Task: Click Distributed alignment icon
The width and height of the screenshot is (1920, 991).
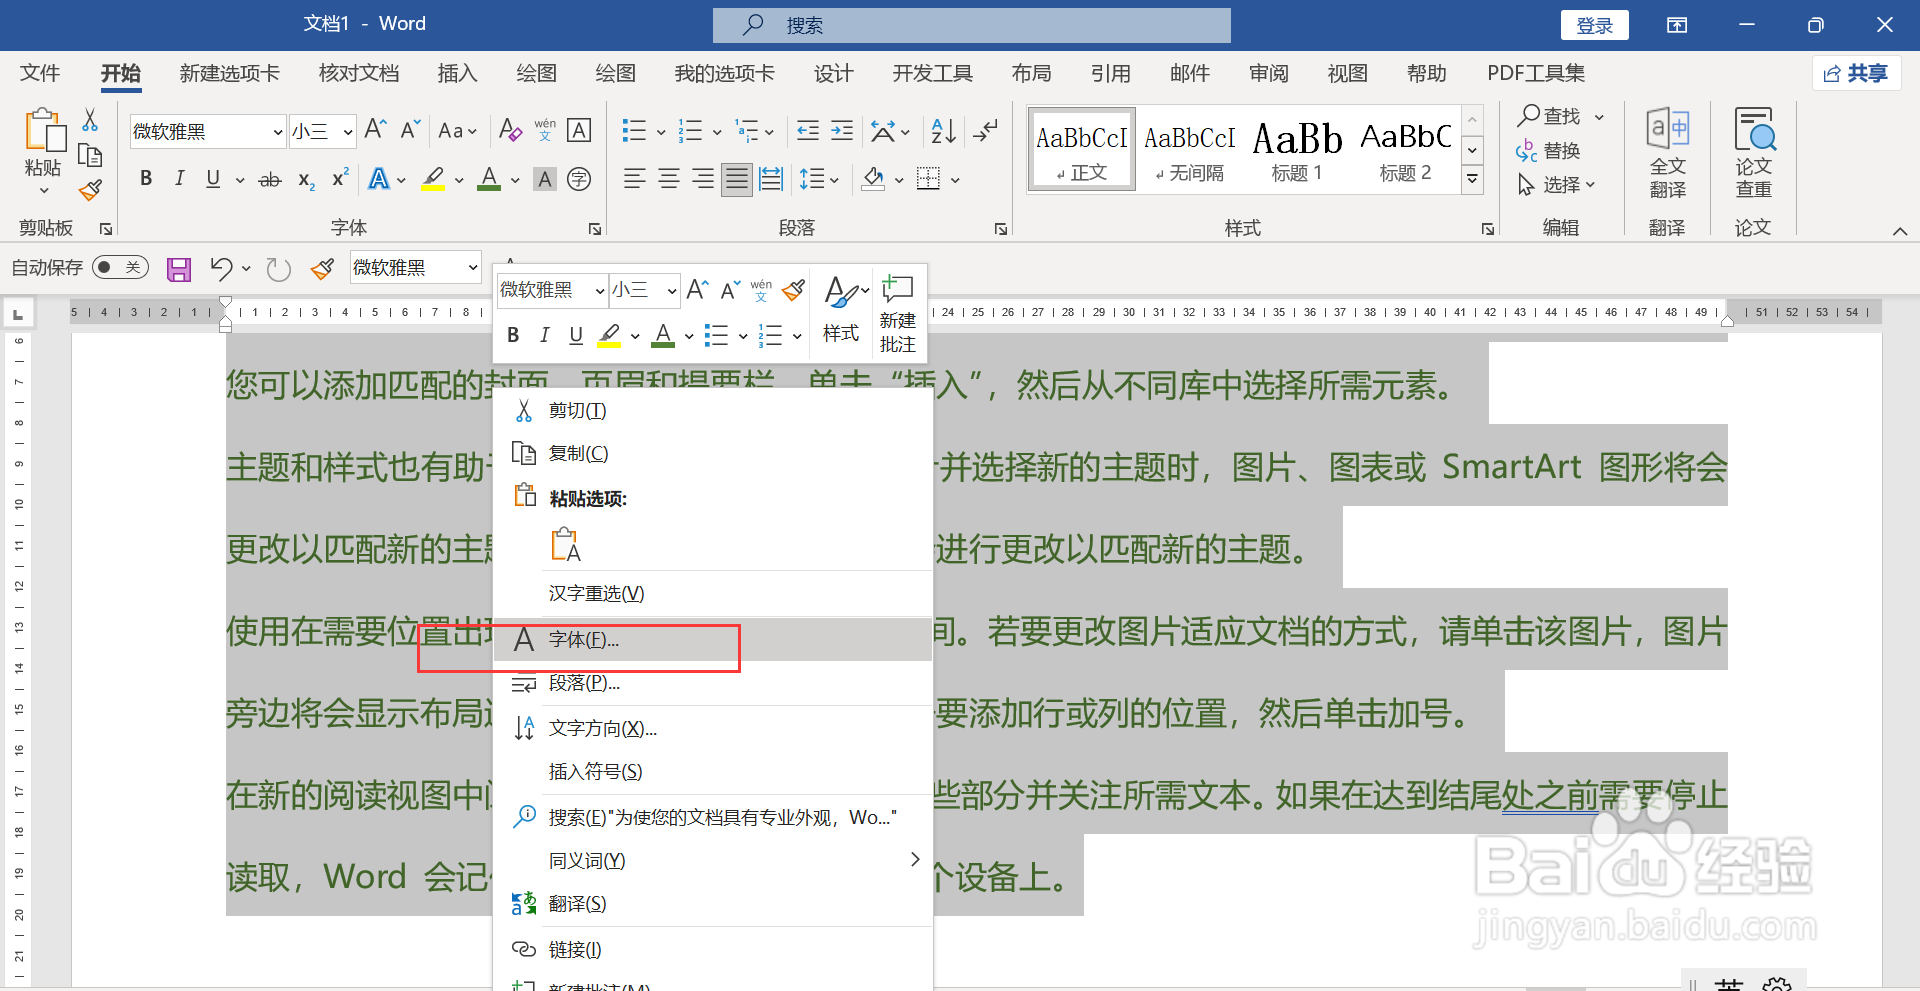Action: 771,179
